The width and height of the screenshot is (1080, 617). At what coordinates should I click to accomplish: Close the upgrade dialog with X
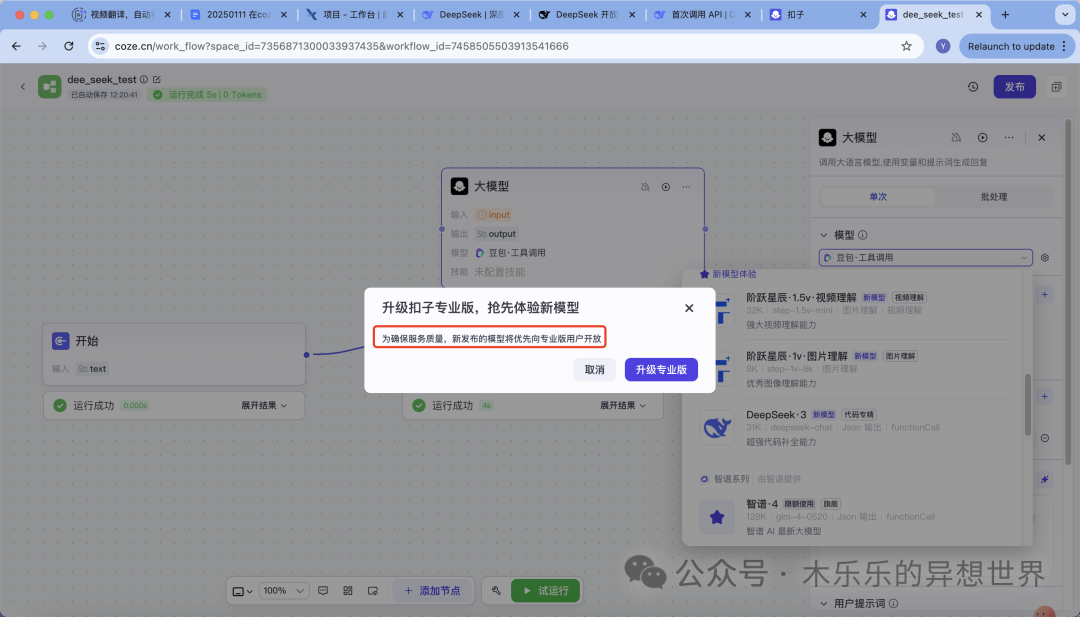coord(689,308)
